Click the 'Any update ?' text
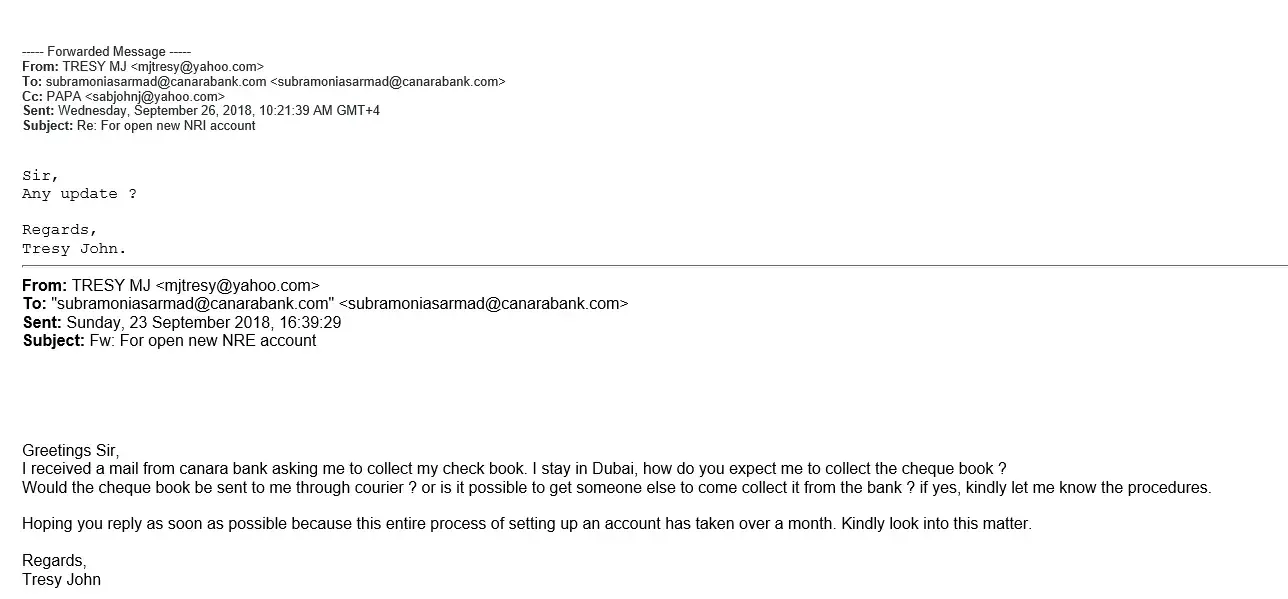The width and height of the screenshot is (1288, 599). pyautogui.click(x=79, y=194)
